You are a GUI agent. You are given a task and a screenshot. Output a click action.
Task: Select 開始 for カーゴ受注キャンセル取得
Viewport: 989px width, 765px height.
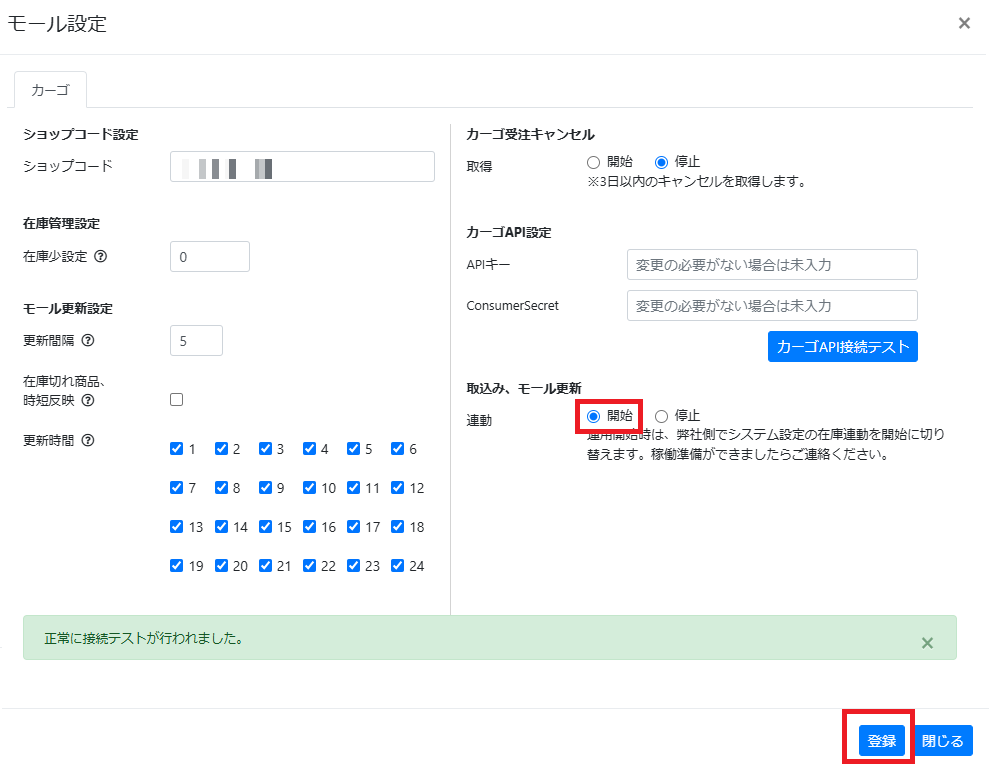[593, 163]
